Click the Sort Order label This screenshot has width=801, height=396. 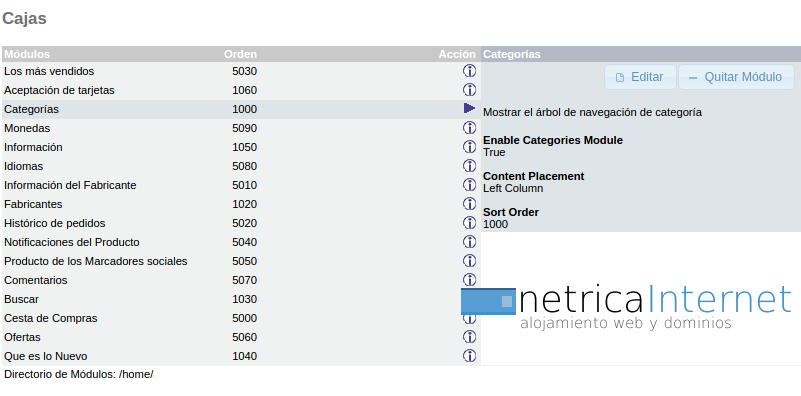(x=511, y=212)
